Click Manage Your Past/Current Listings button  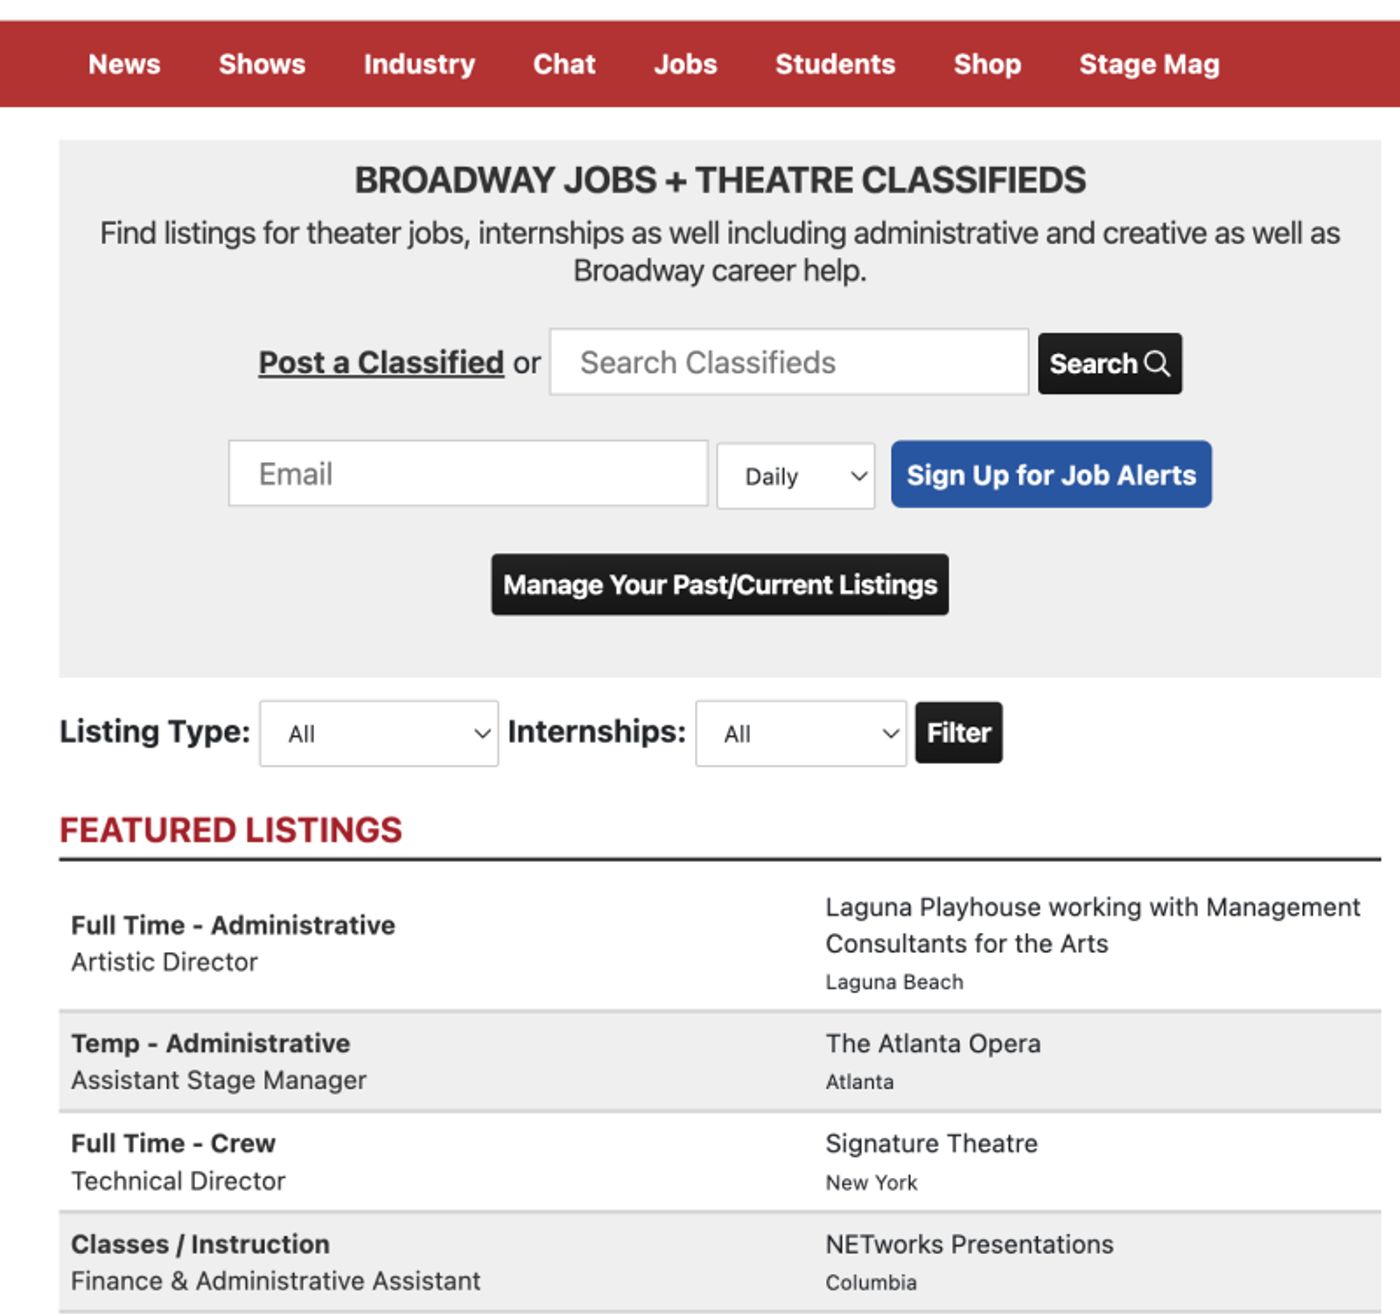(719, 584)
